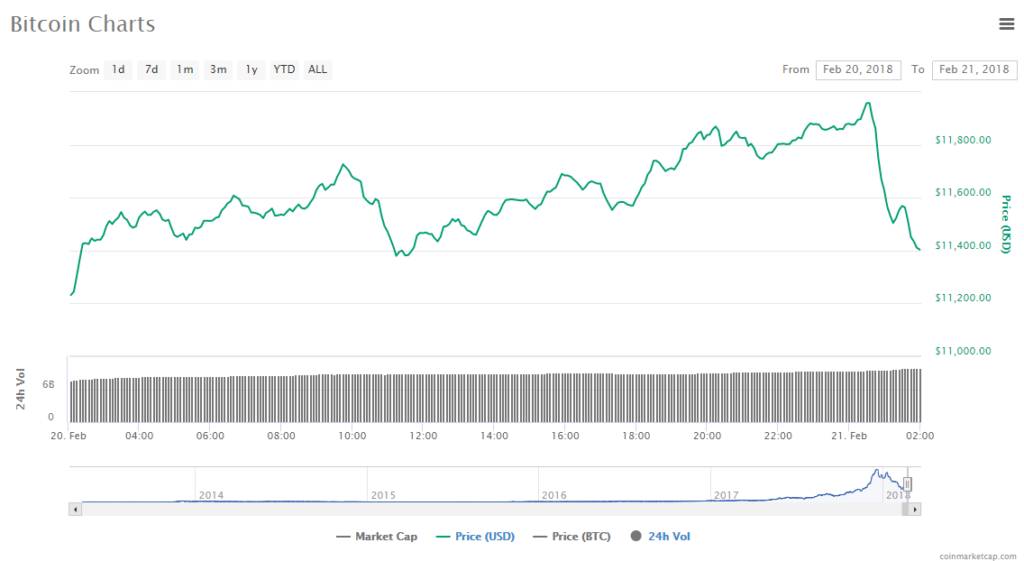Select the 1y zoom range
Image resolution: width=1024 pixels, height=561 pixels.
coord(251,69)
